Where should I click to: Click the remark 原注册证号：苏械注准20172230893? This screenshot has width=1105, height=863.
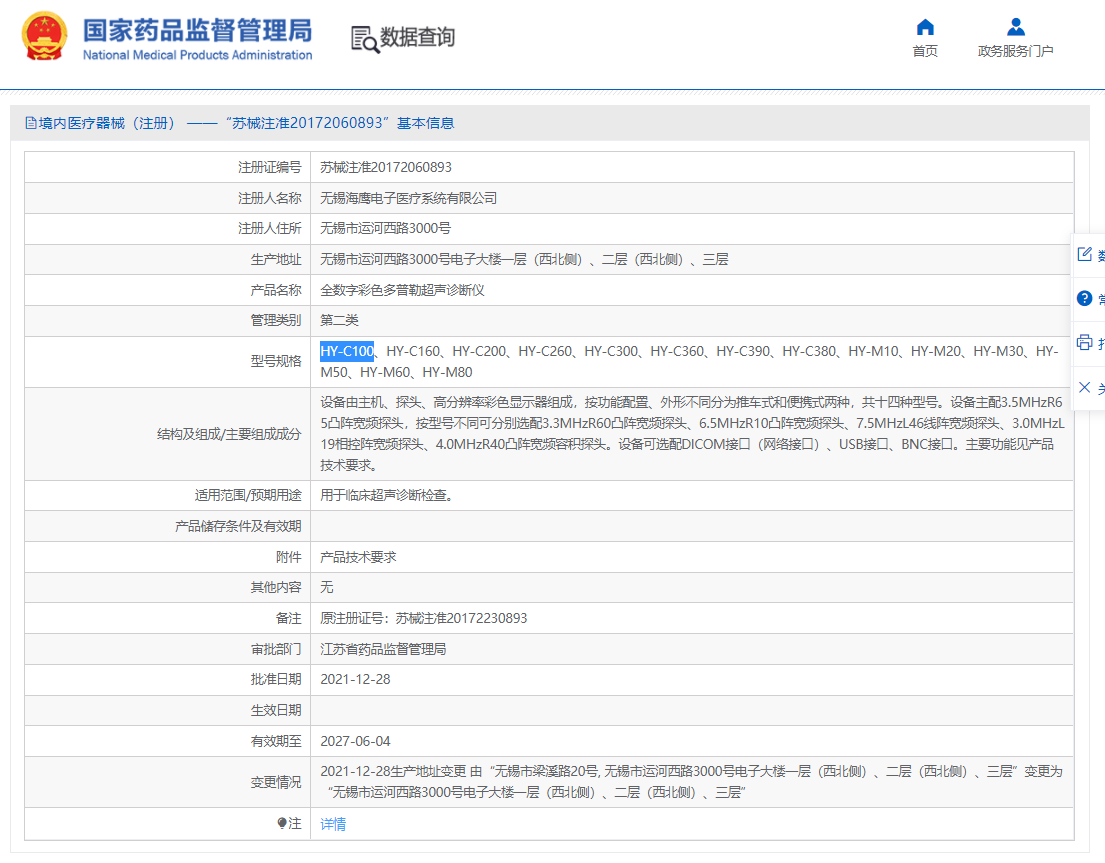tap(424, 618)
